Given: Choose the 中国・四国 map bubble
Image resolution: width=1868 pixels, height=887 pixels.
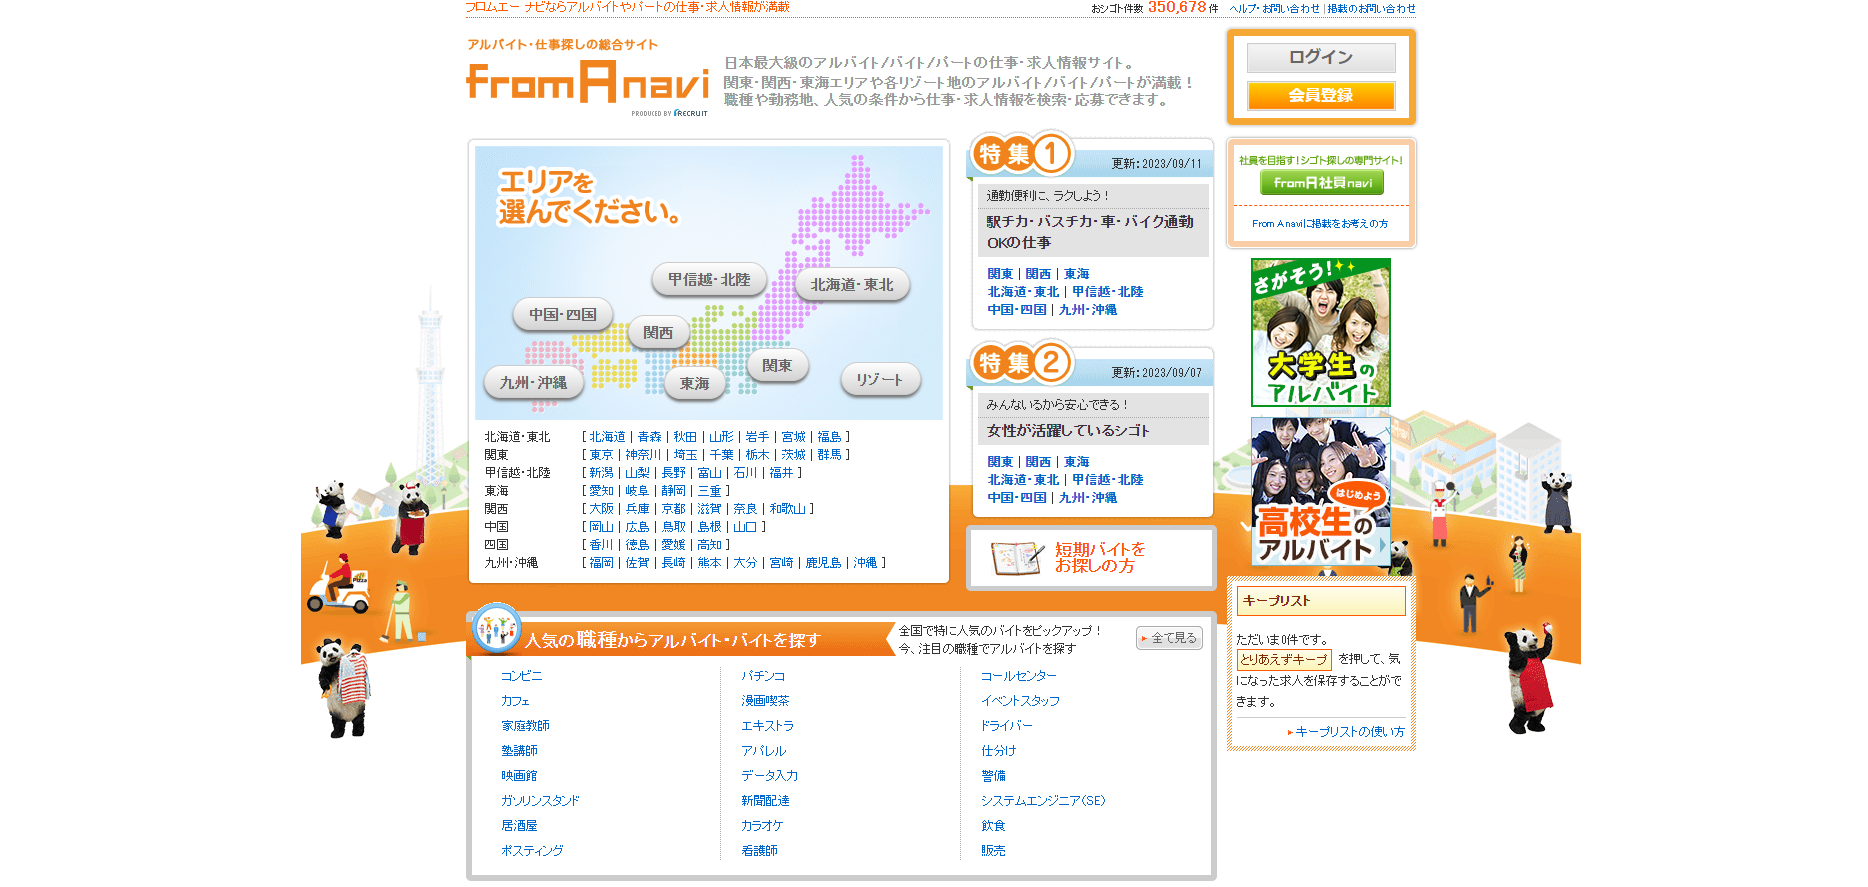Looking at the screenshot, I should click(563, 315).
